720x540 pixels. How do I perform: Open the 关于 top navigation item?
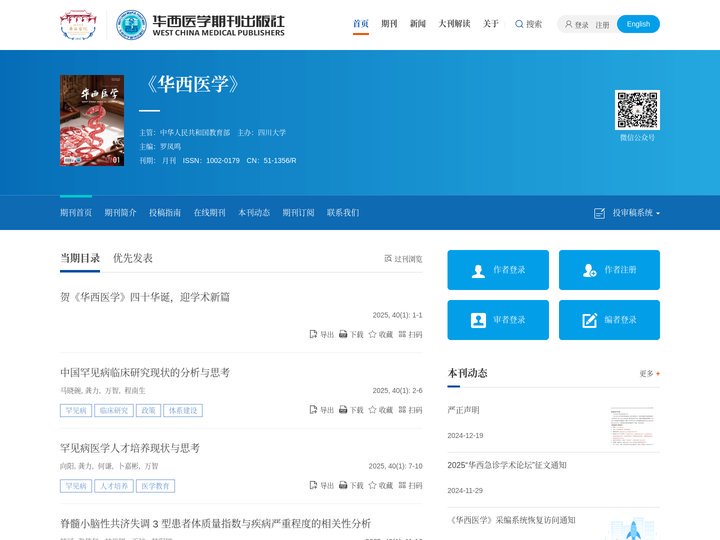pos(490,23)
